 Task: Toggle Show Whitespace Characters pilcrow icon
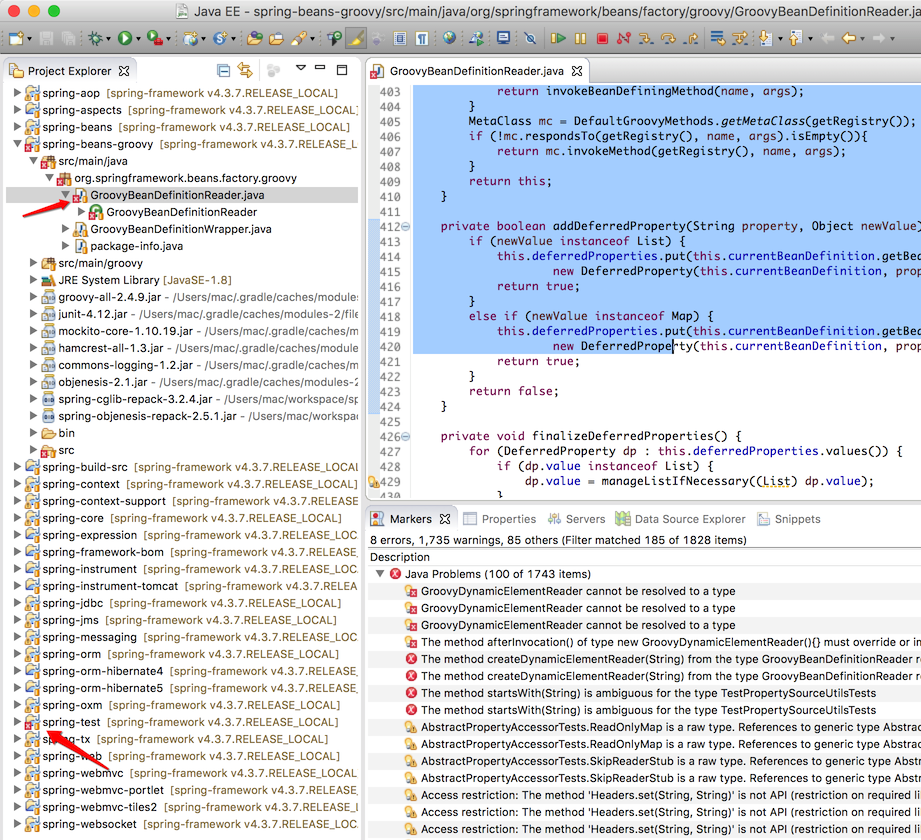421,39
